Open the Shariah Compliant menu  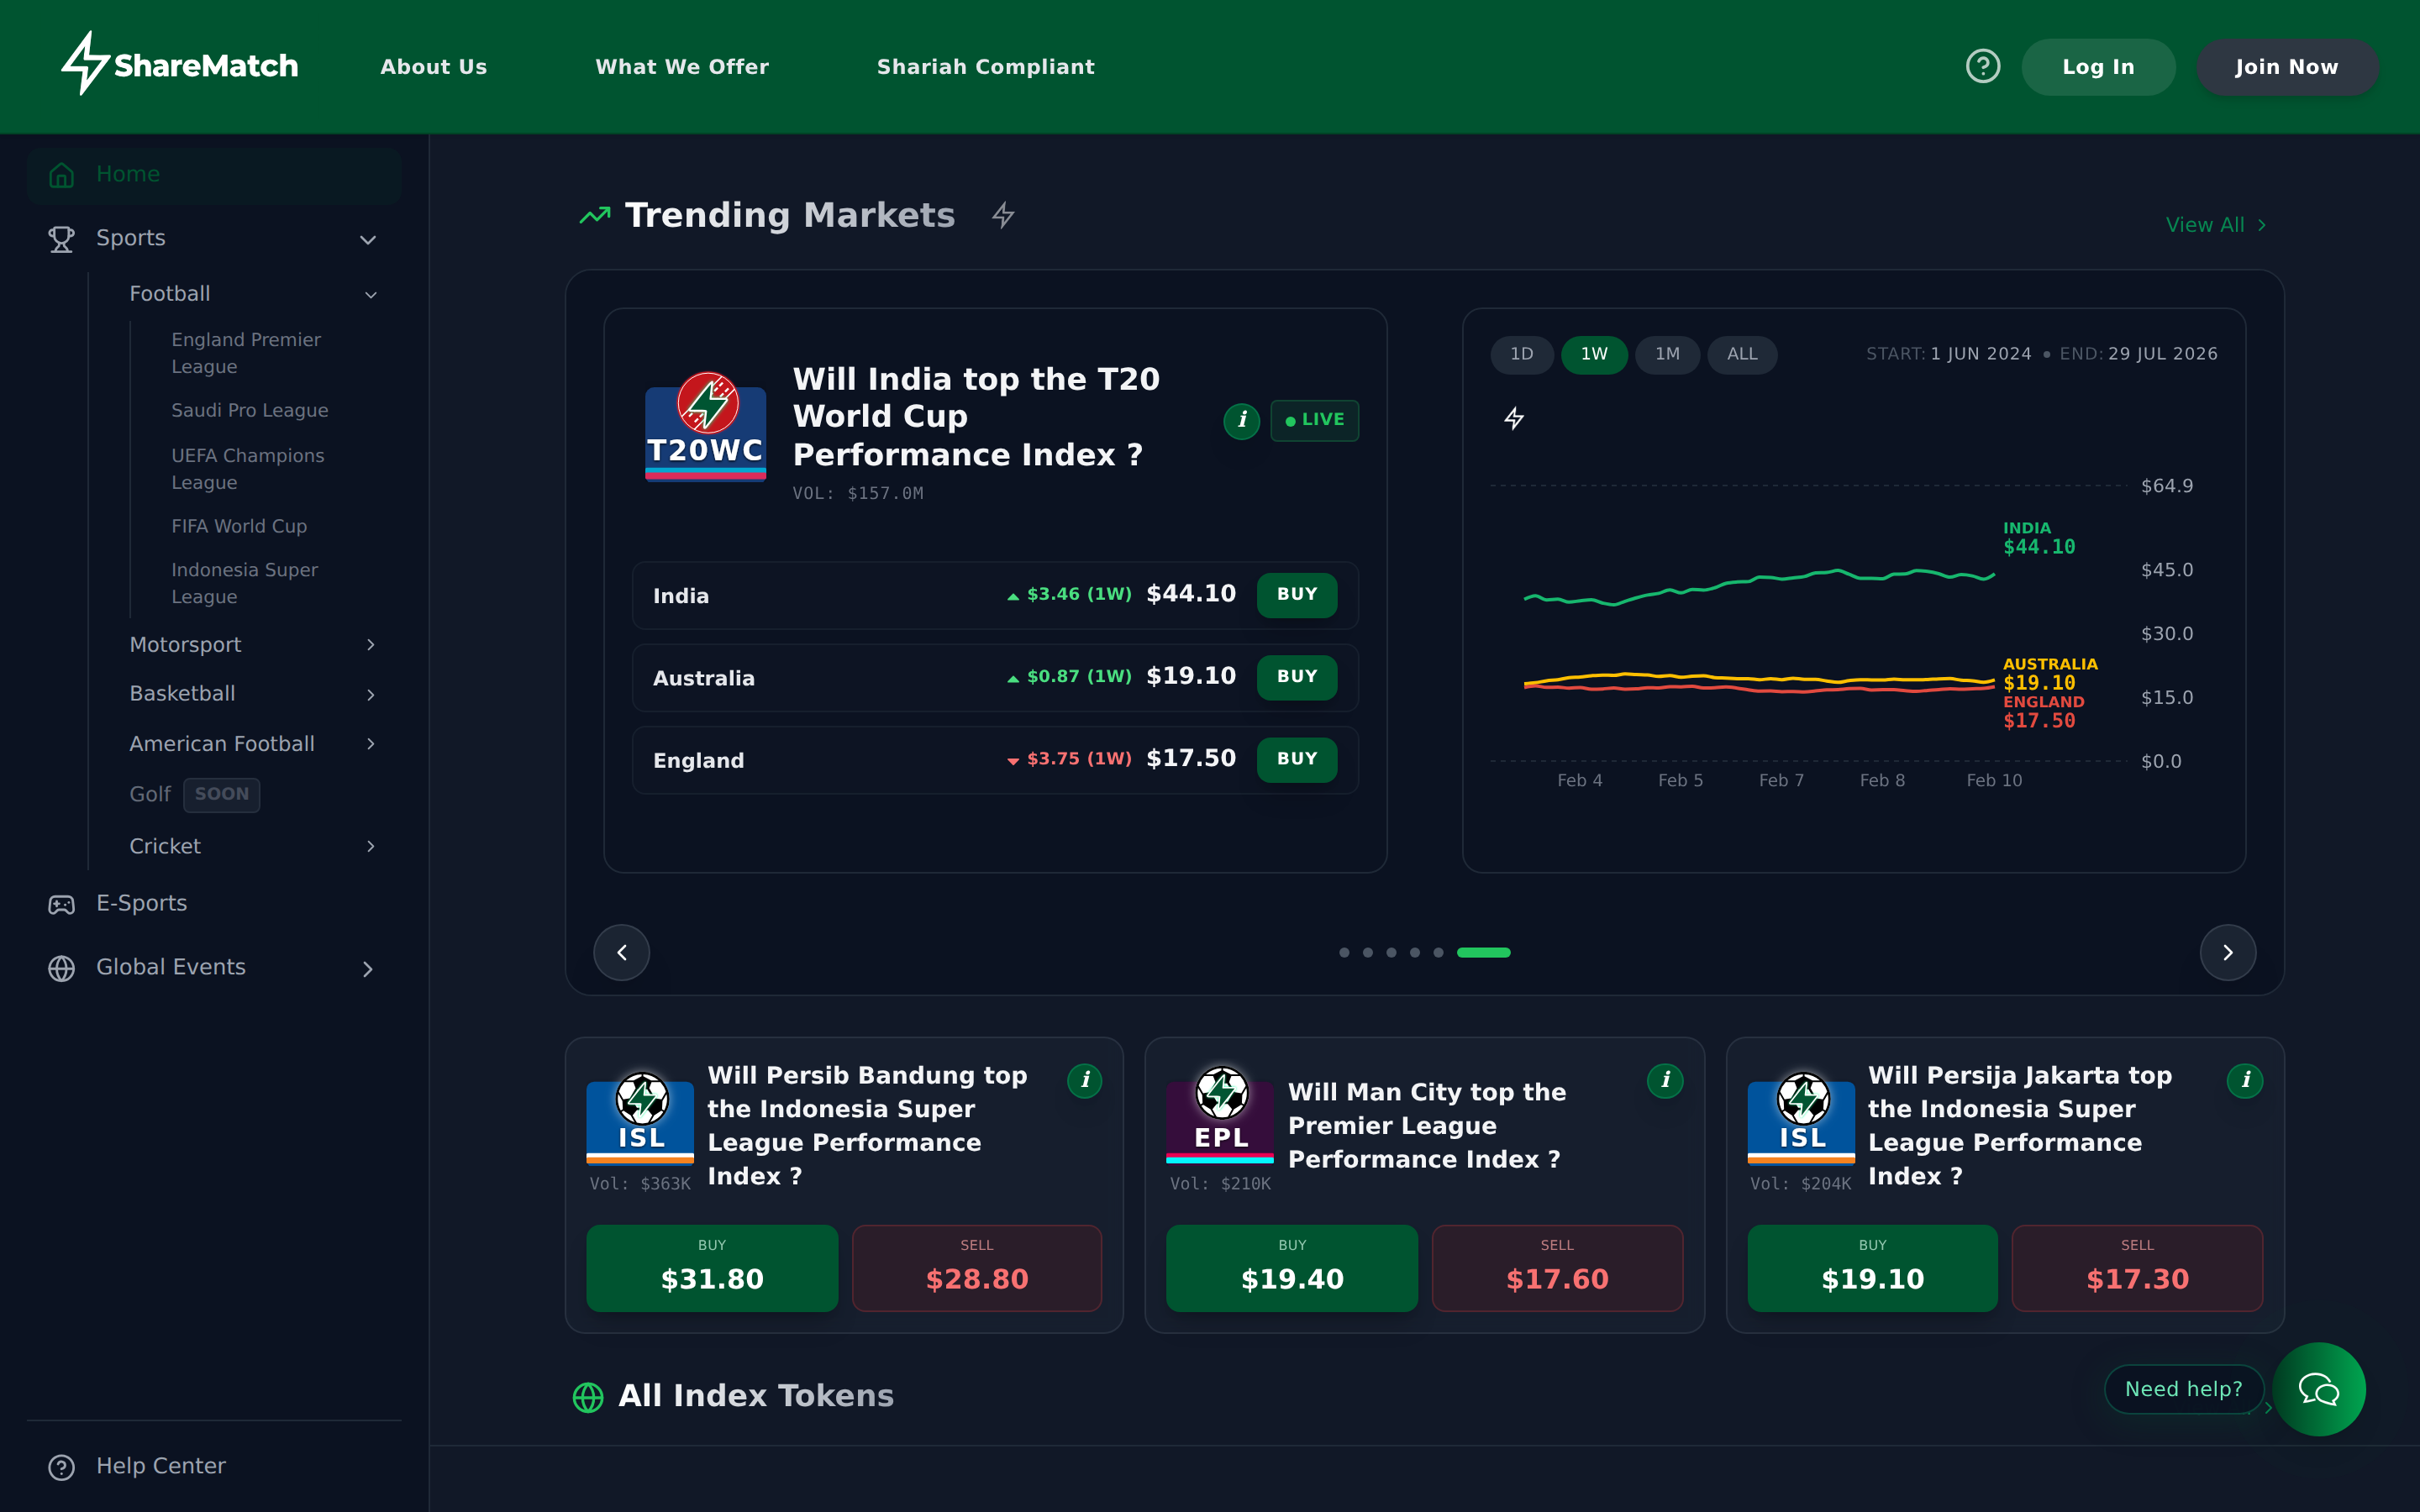(985, 66)
